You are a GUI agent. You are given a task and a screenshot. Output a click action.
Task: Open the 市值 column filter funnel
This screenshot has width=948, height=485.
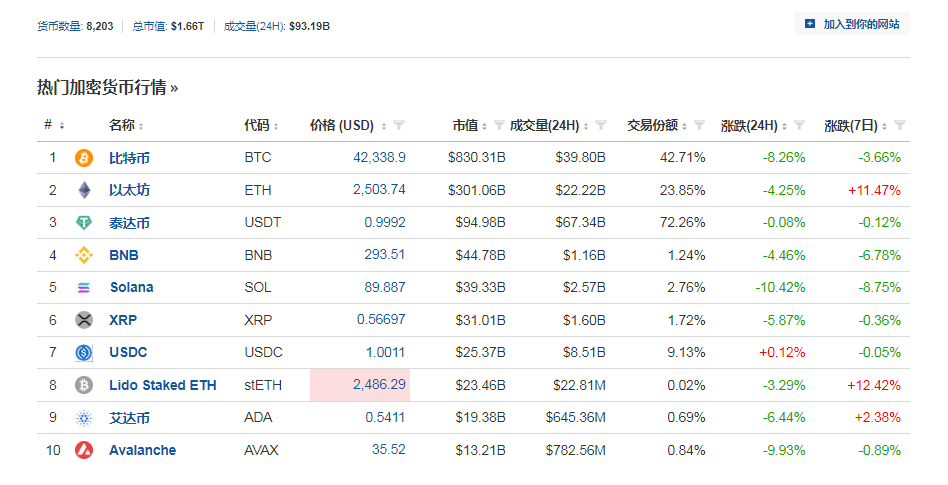coord(499,126)
